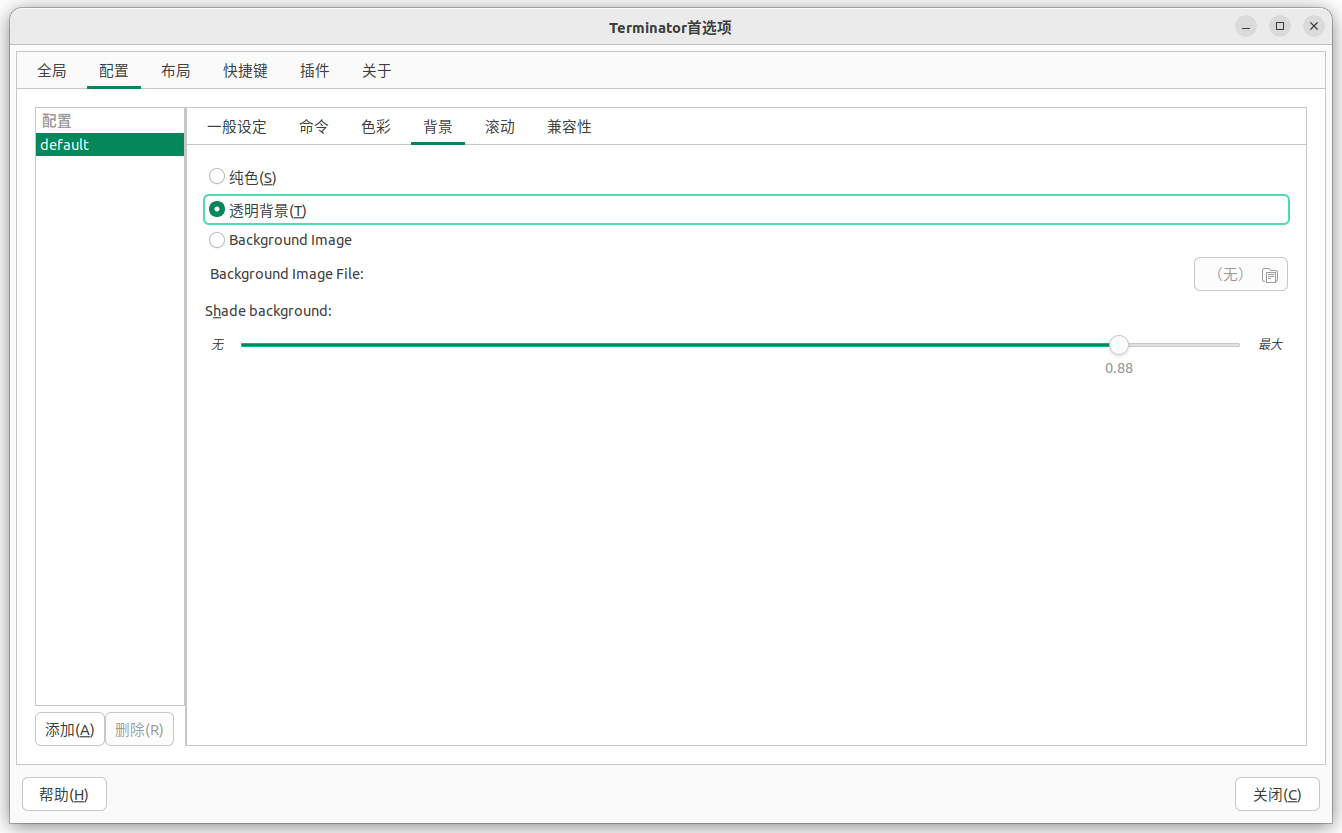Click the (无) file name button text
Image resolution: width=1342 pixels, height=833 pixels.
tap(1229, 274)
